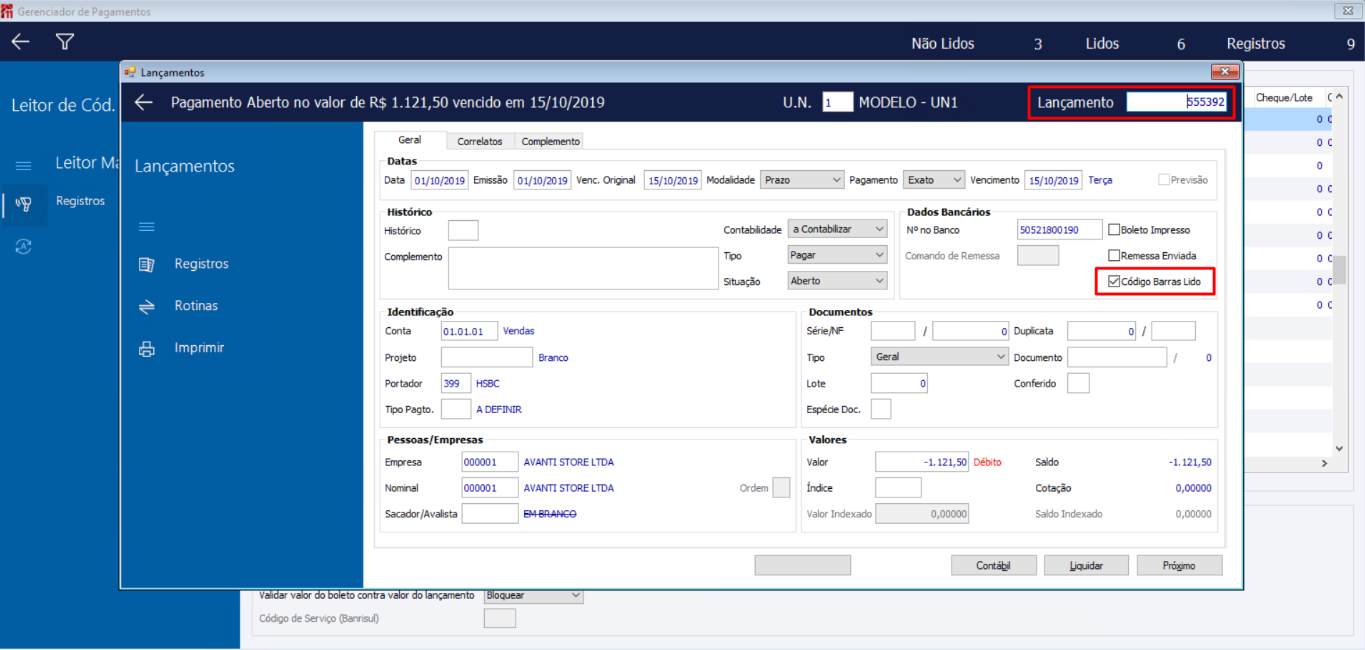Click the Portador field 399

coord(456,383)
